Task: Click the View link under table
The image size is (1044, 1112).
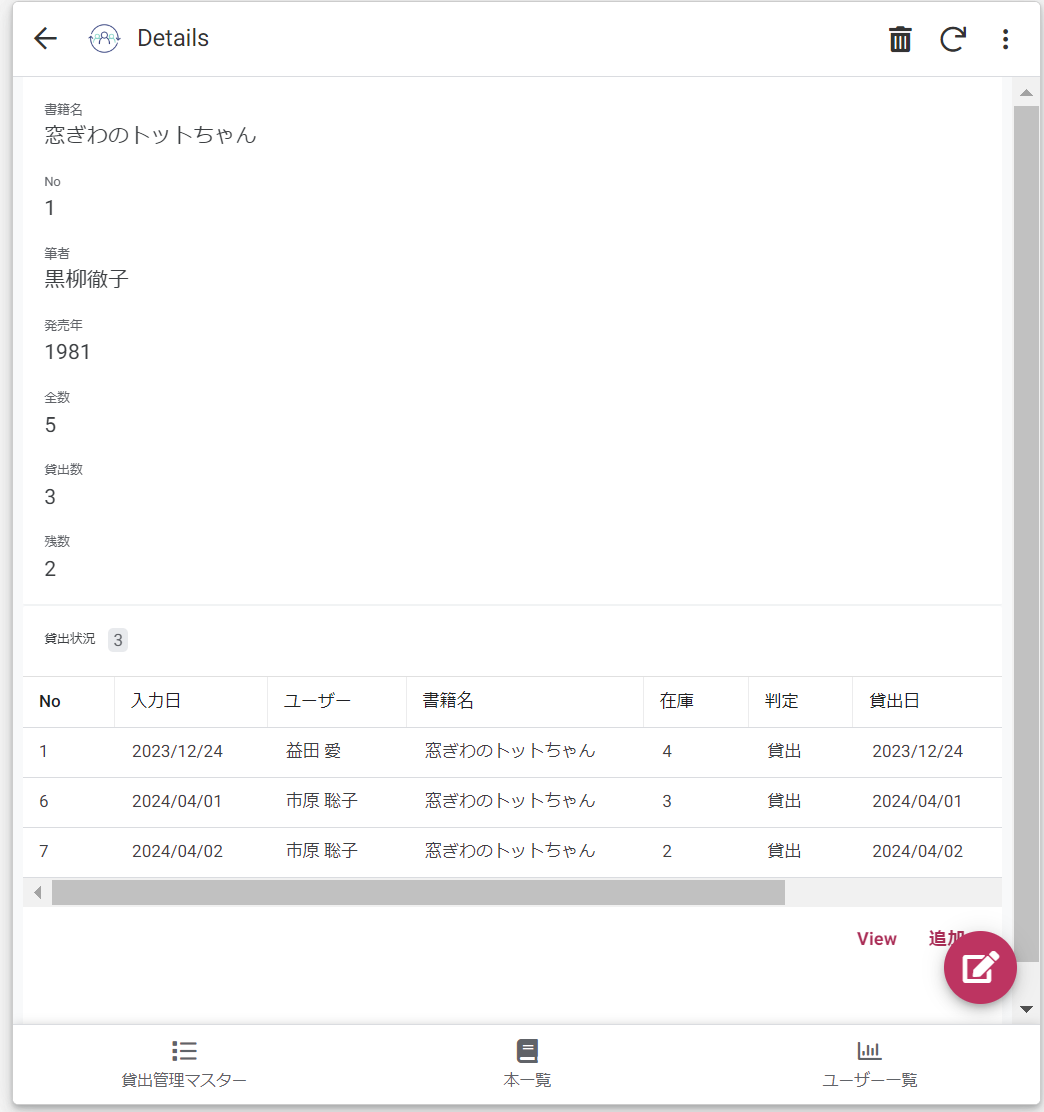Action: coord(876,939)
